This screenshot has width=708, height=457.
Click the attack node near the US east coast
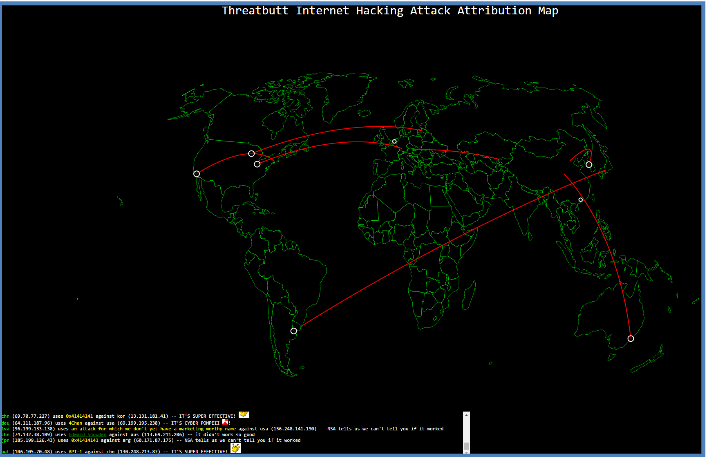coord(257,164)
